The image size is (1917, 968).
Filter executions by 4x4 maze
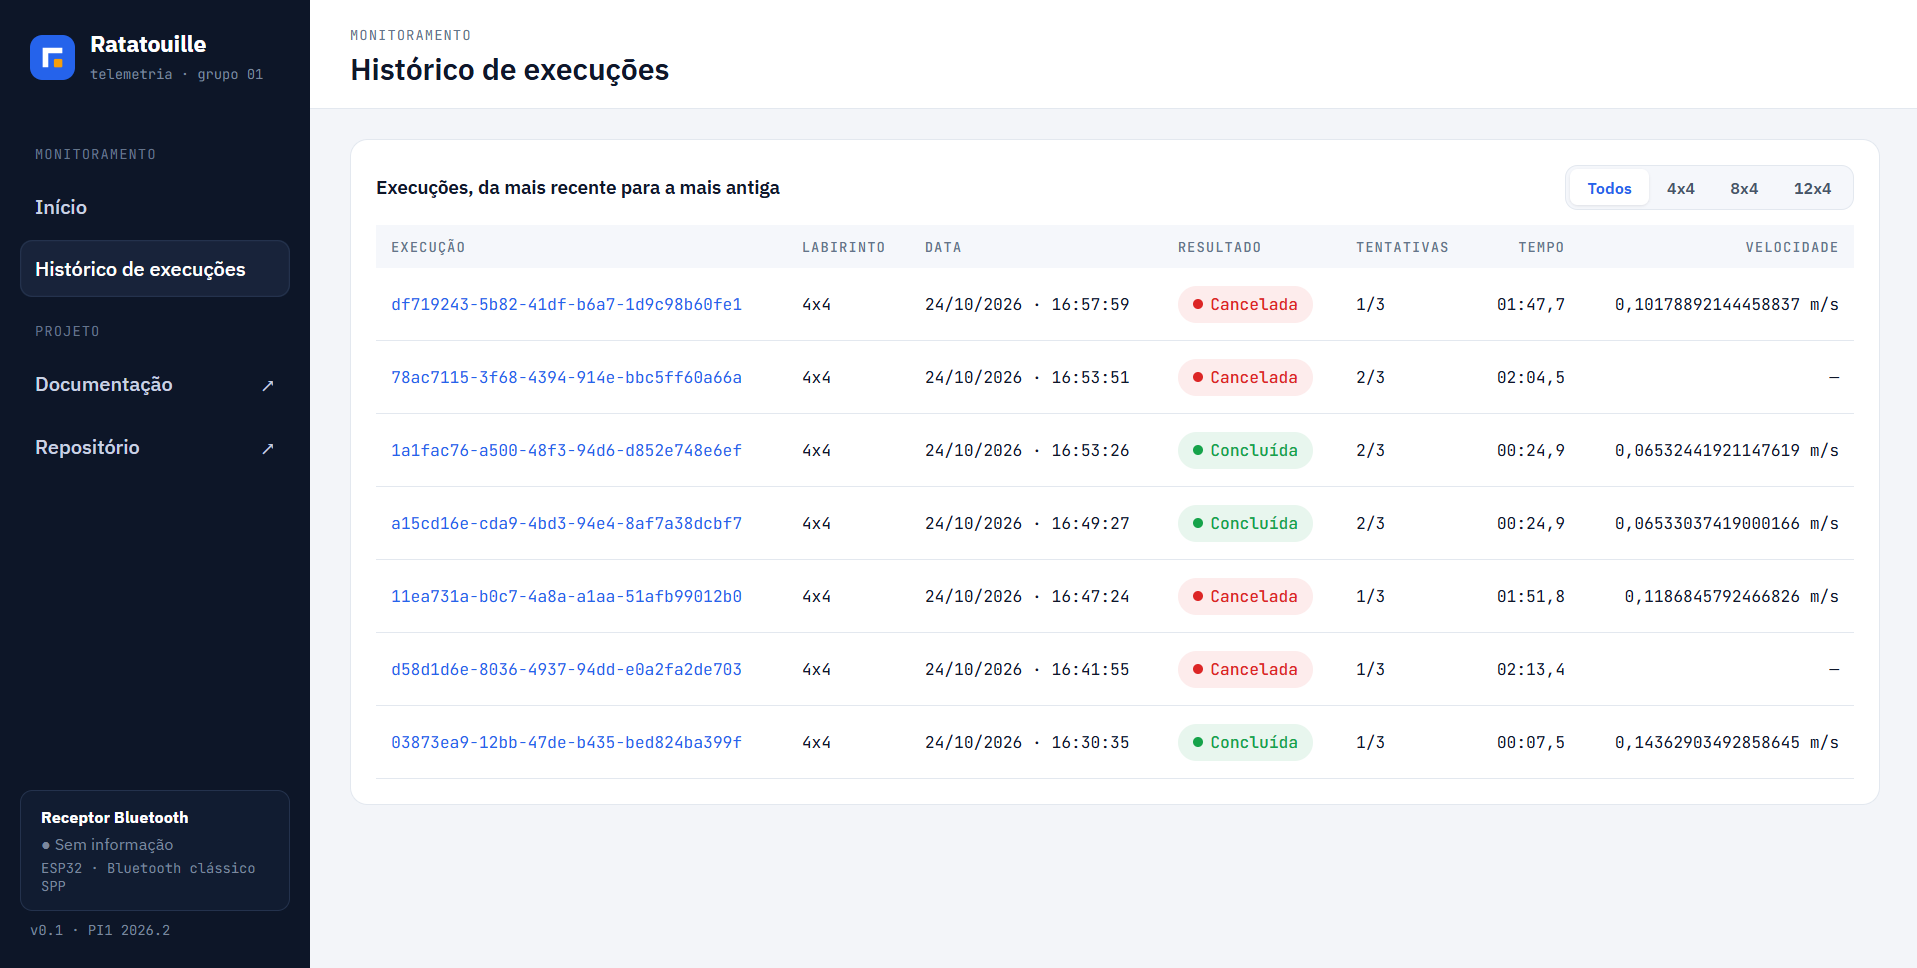(x=1680, y=188)
